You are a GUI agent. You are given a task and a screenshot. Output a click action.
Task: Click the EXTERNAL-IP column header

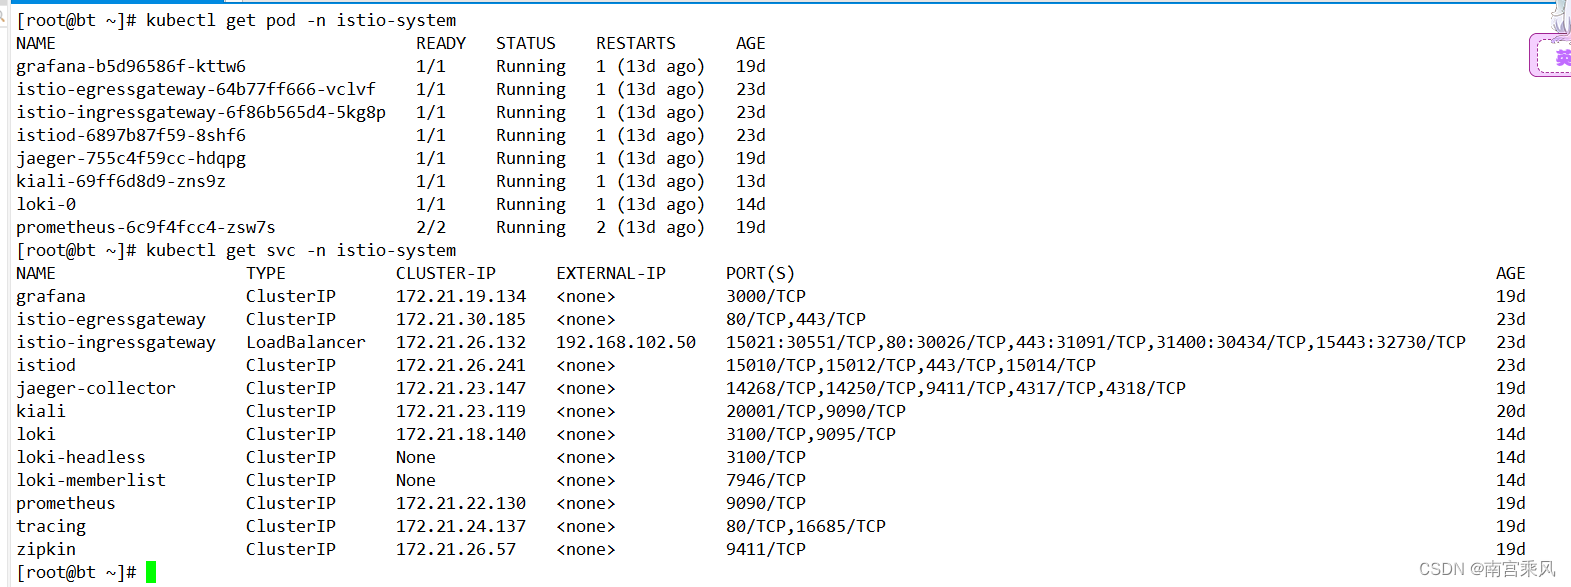coord(611,273)
